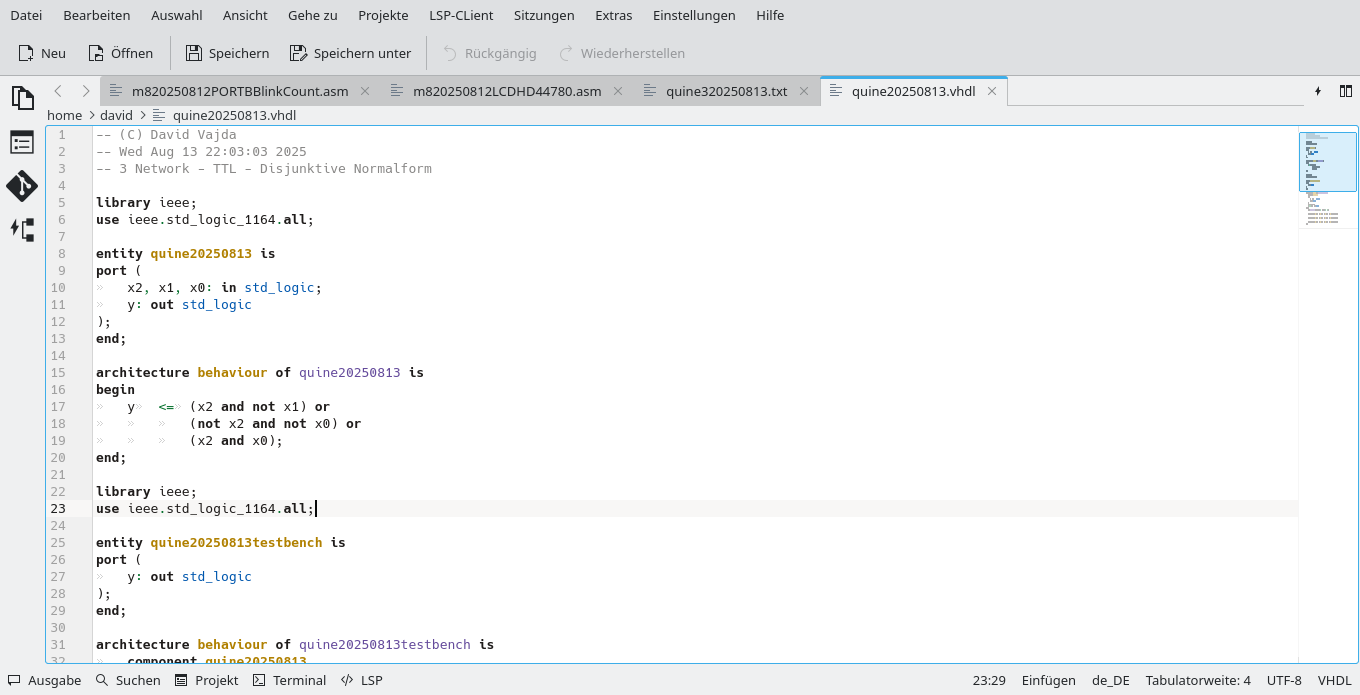The height and width of the screenshot is (695, 1360).
Task: Click the split view icon near tabs
Action: pos(1346,90)
